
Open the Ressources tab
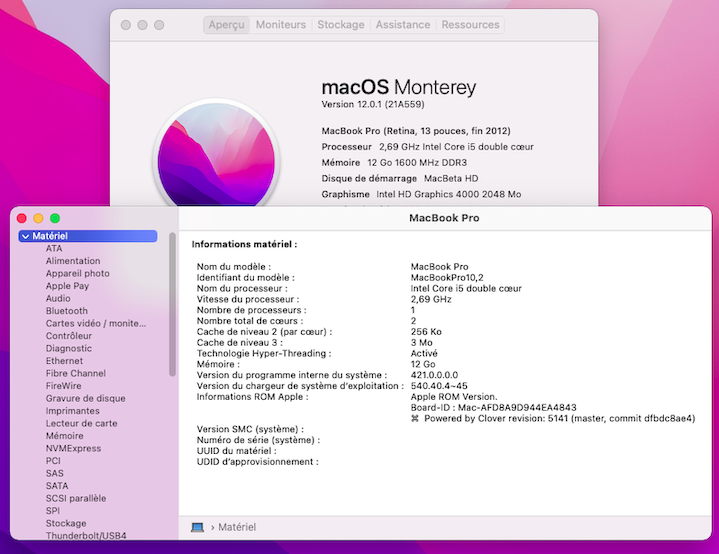[470, 25]
